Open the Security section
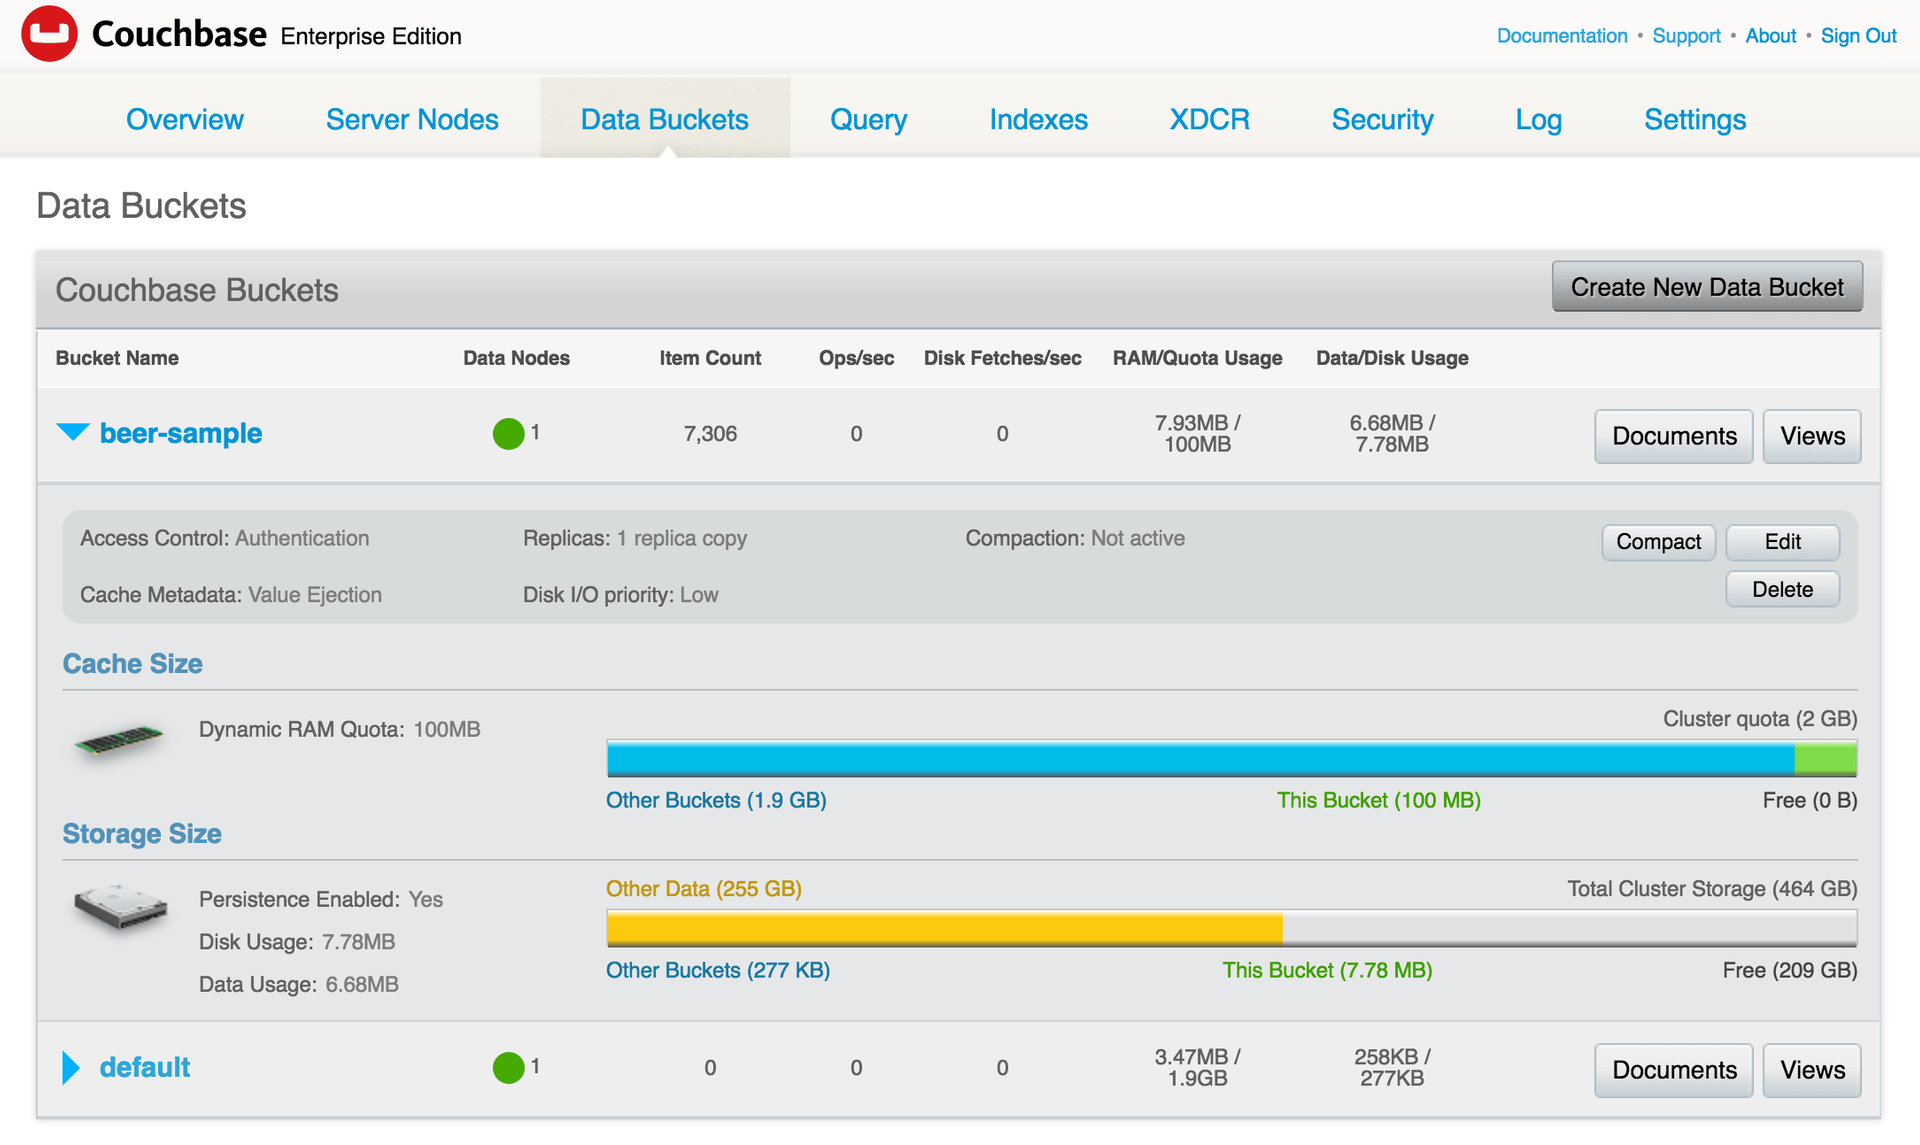The image size is (1920, 1145). [x=1382, y=119]
